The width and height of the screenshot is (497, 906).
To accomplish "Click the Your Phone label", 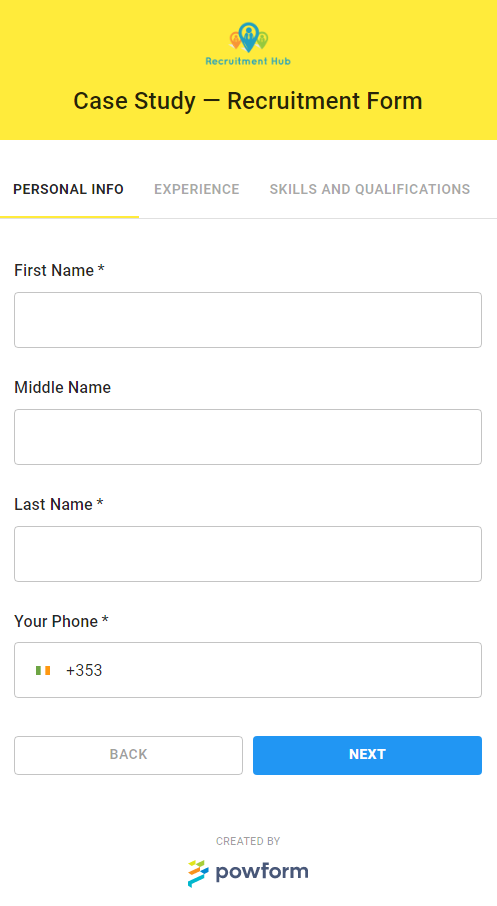I will (61, 621).
